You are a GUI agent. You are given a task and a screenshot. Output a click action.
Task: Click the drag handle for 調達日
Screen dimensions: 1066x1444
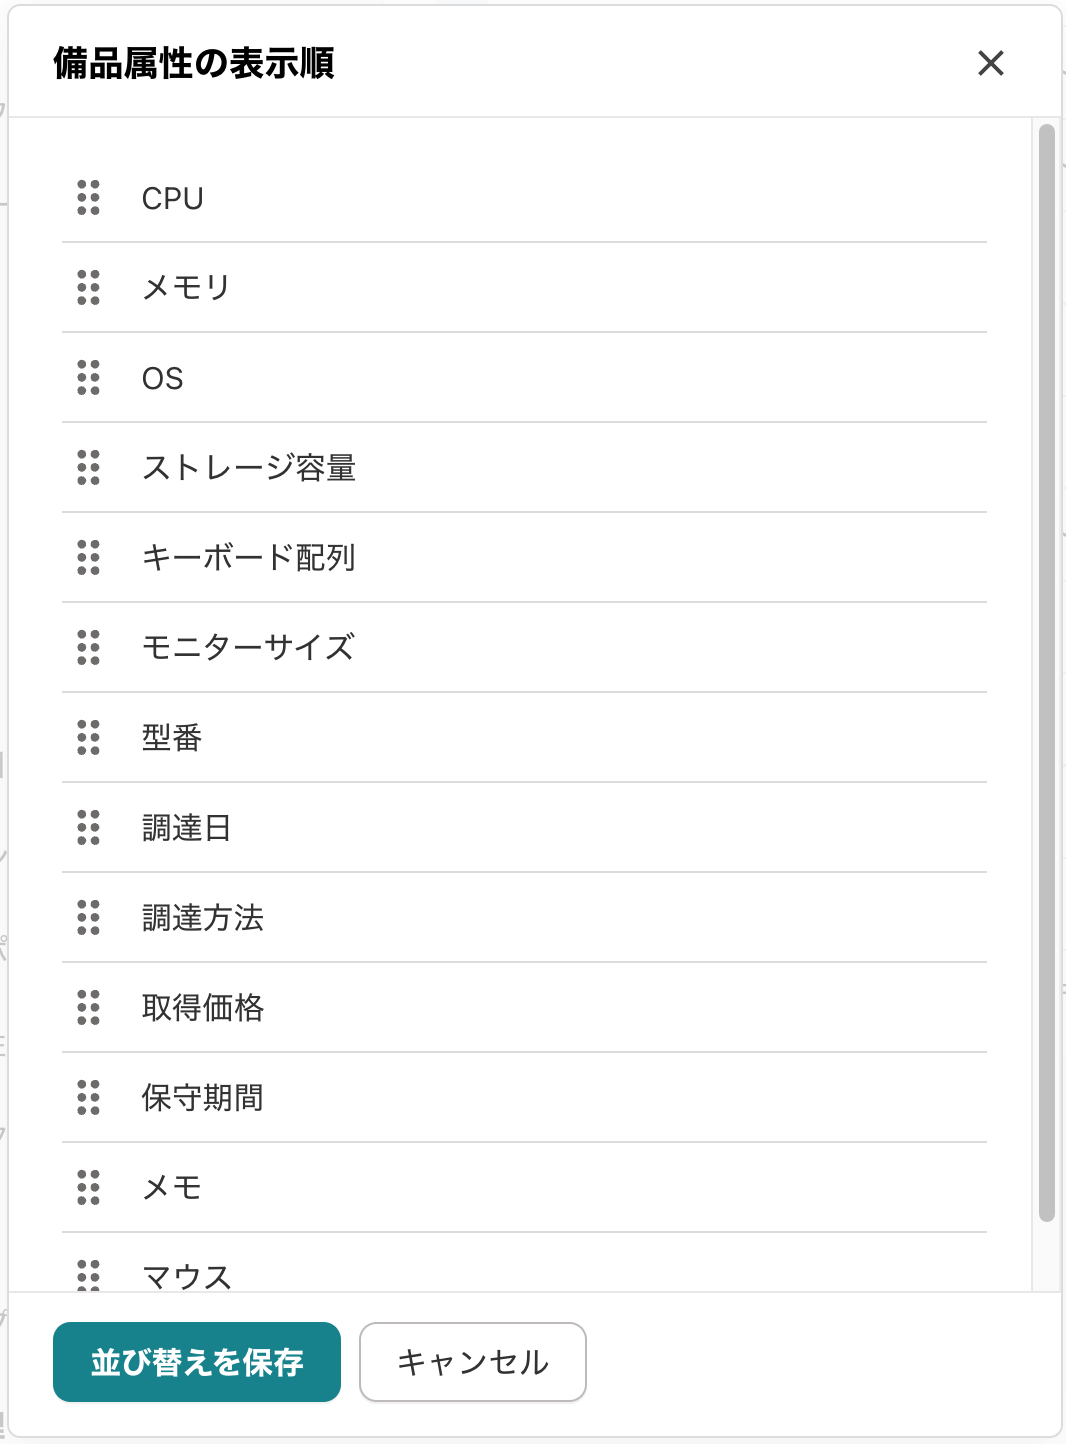[x=89, y=828]
